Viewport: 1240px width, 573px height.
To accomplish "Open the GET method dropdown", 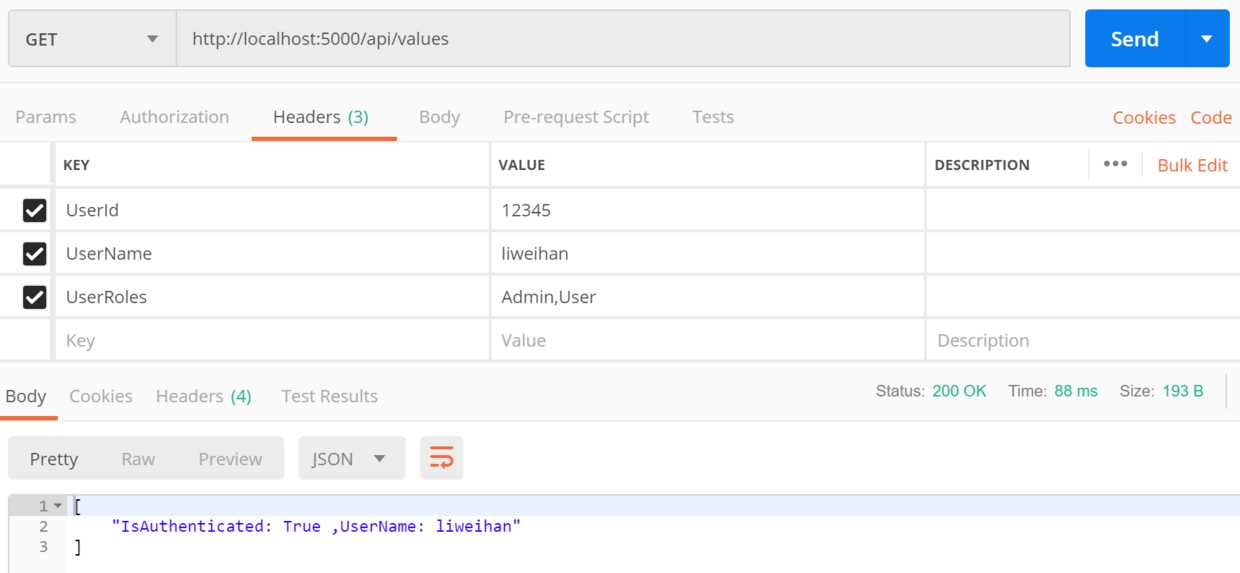I will click(93, 39).
